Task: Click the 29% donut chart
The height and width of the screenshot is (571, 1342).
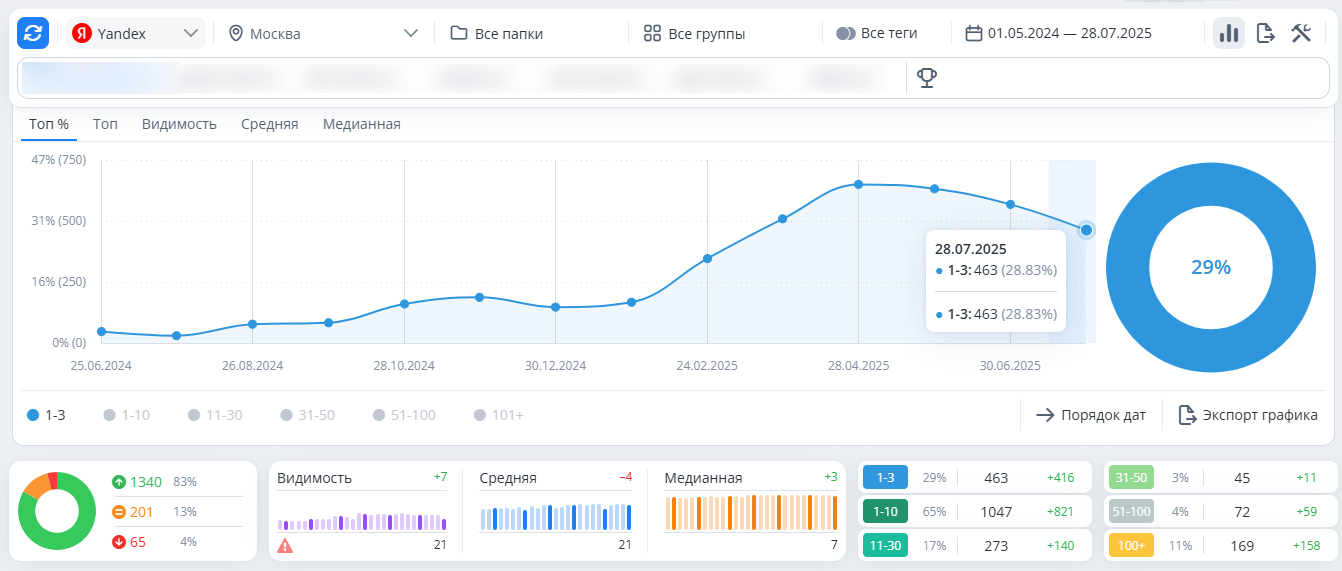Action: pos(1210,267)
